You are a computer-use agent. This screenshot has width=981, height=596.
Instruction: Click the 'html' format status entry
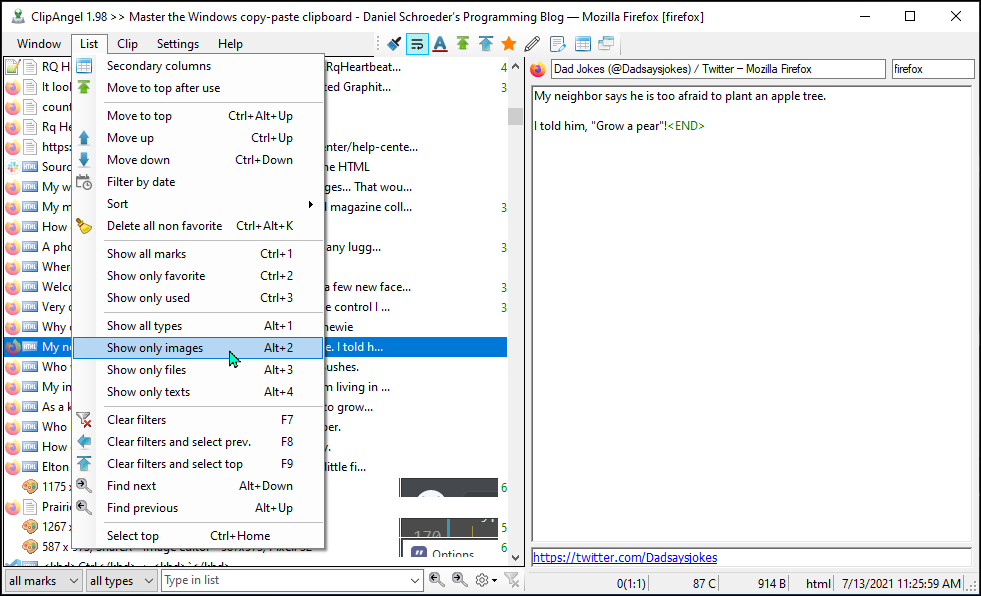[x=818, y=583]
